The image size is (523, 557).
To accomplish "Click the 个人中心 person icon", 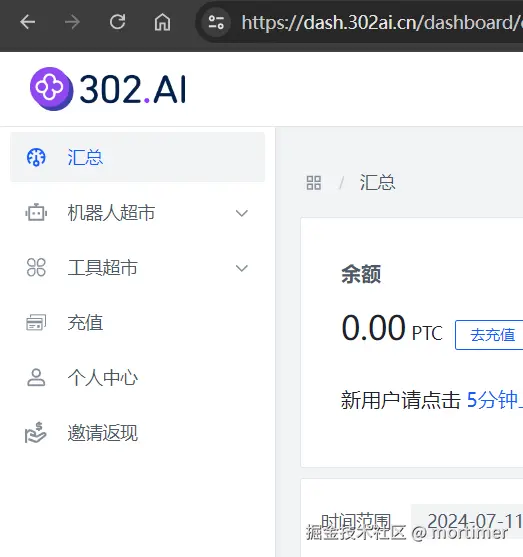I will coord(36,377).
